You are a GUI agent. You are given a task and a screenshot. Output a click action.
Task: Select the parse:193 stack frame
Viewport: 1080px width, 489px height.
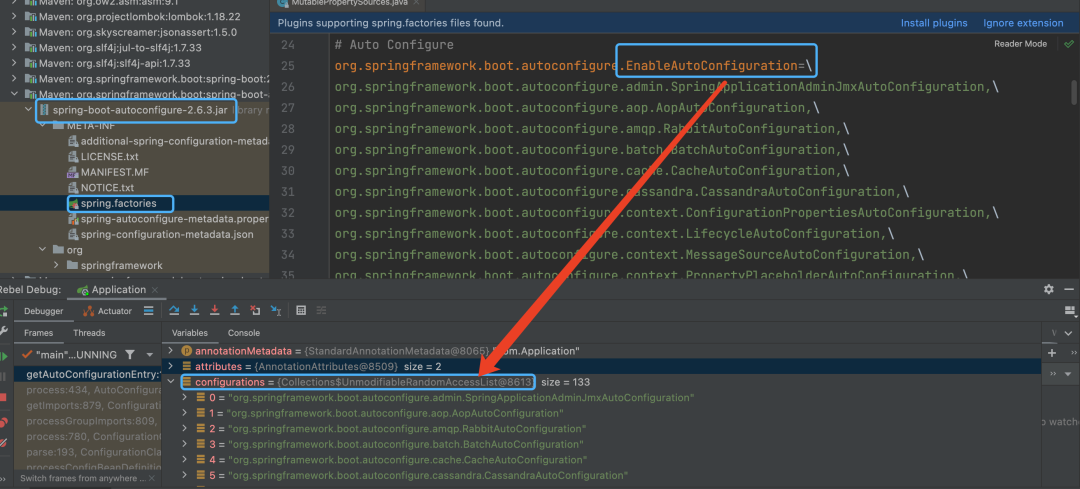tap(87, 452)
